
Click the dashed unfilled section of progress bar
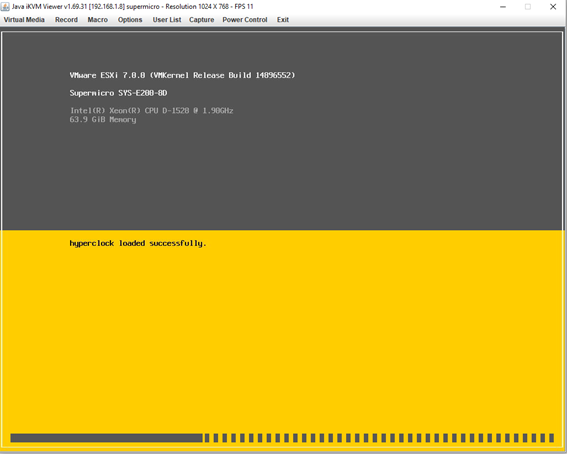pos(379,438)
